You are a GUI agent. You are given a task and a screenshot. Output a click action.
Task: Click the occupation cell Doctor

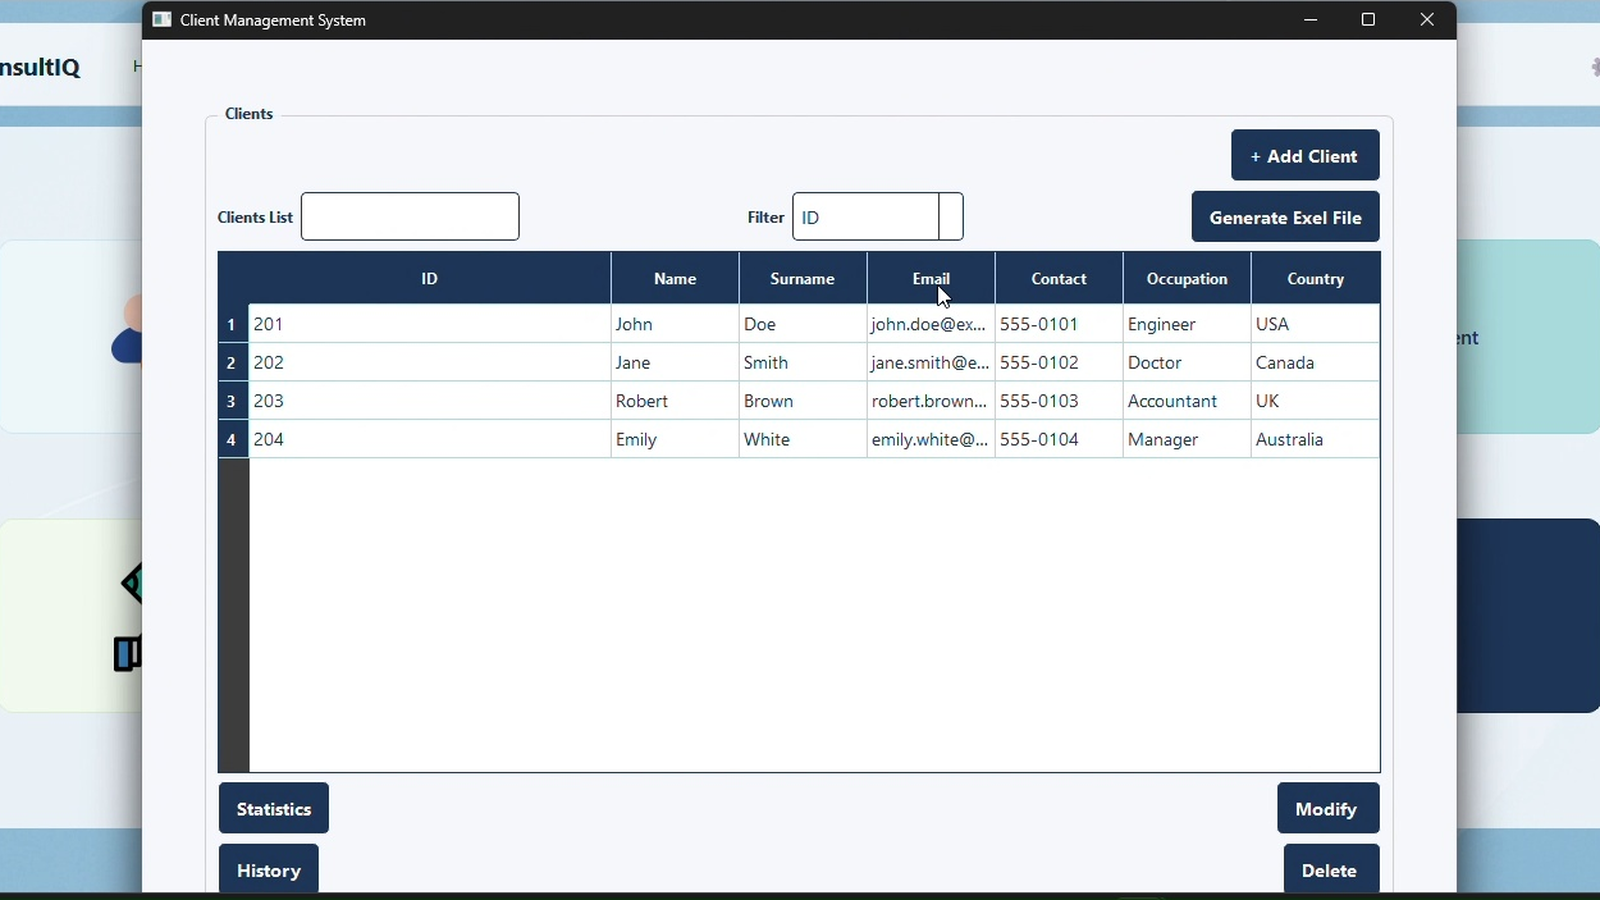coord(1187,362)
